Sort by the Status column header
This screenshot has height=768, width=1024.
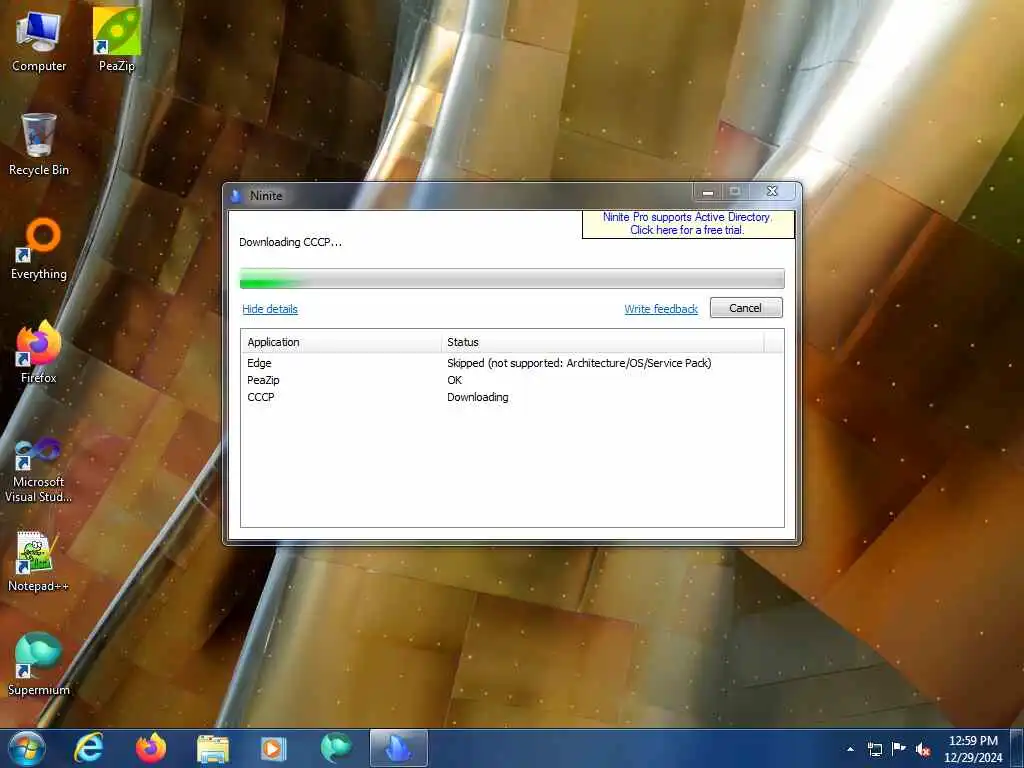pos(603,342)
